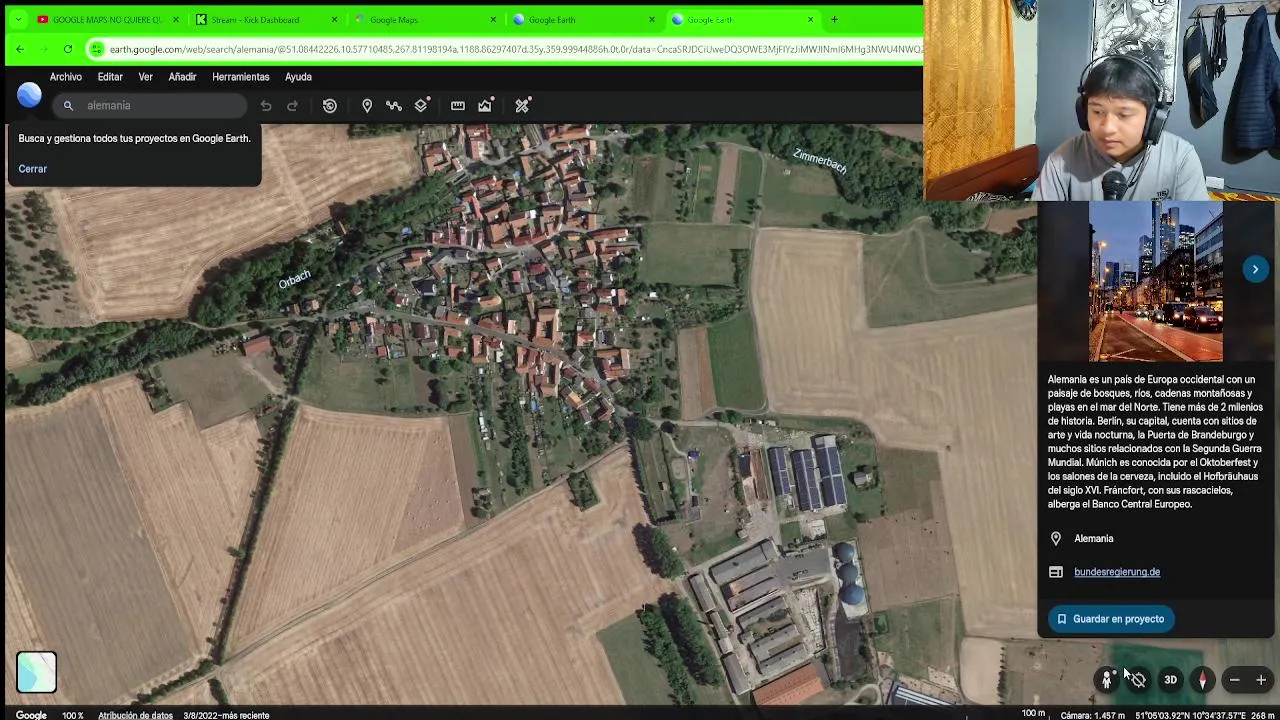The height and width of the screenshot is (720, 1280).
Task: Click the Alemania location label in card
Action: (x=1093, y=539)
